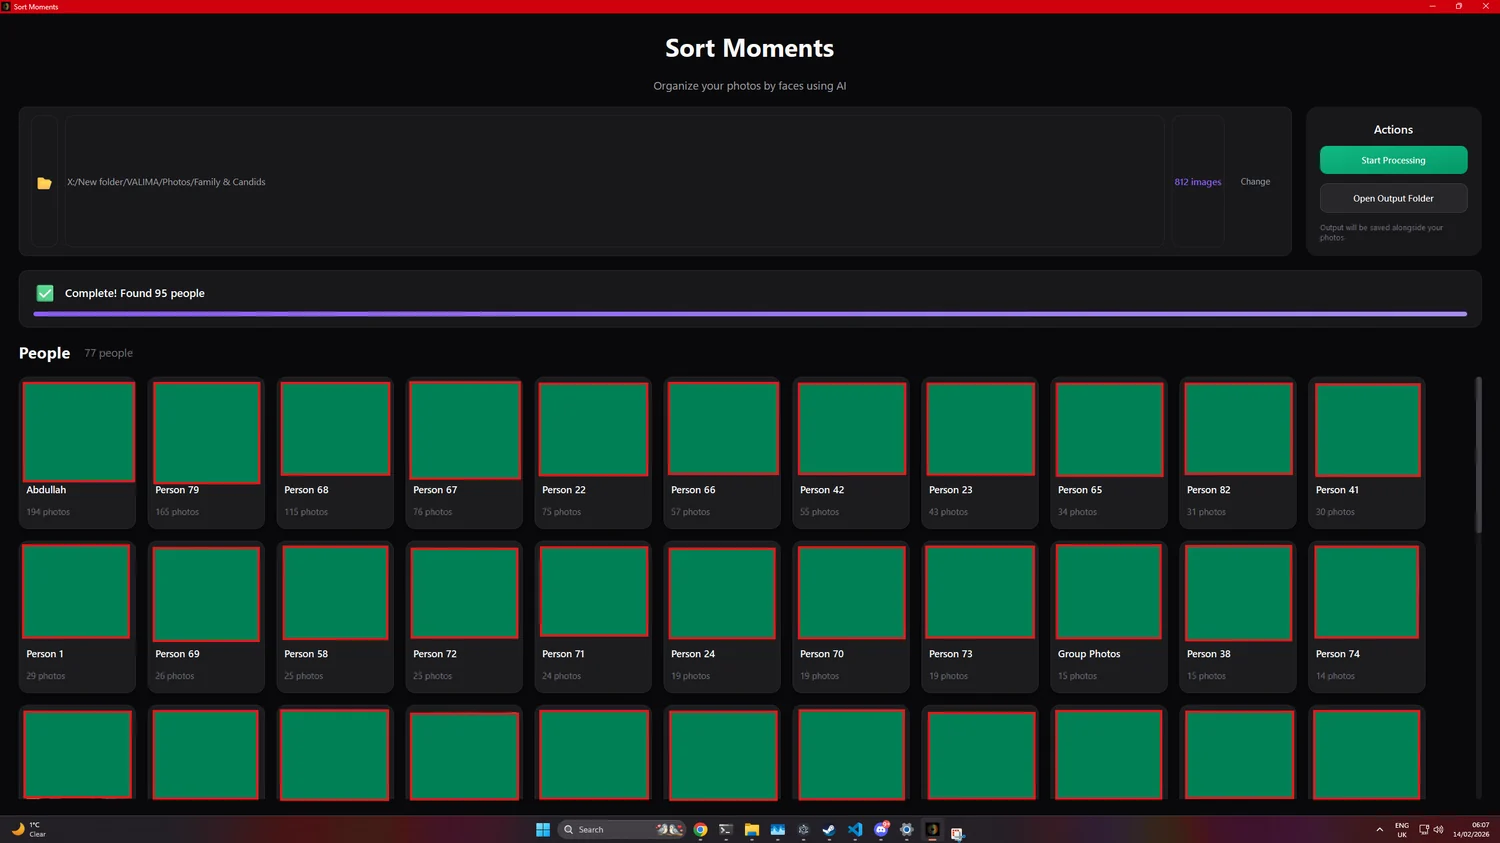Click Open Output Folder button

(1393, 198)
